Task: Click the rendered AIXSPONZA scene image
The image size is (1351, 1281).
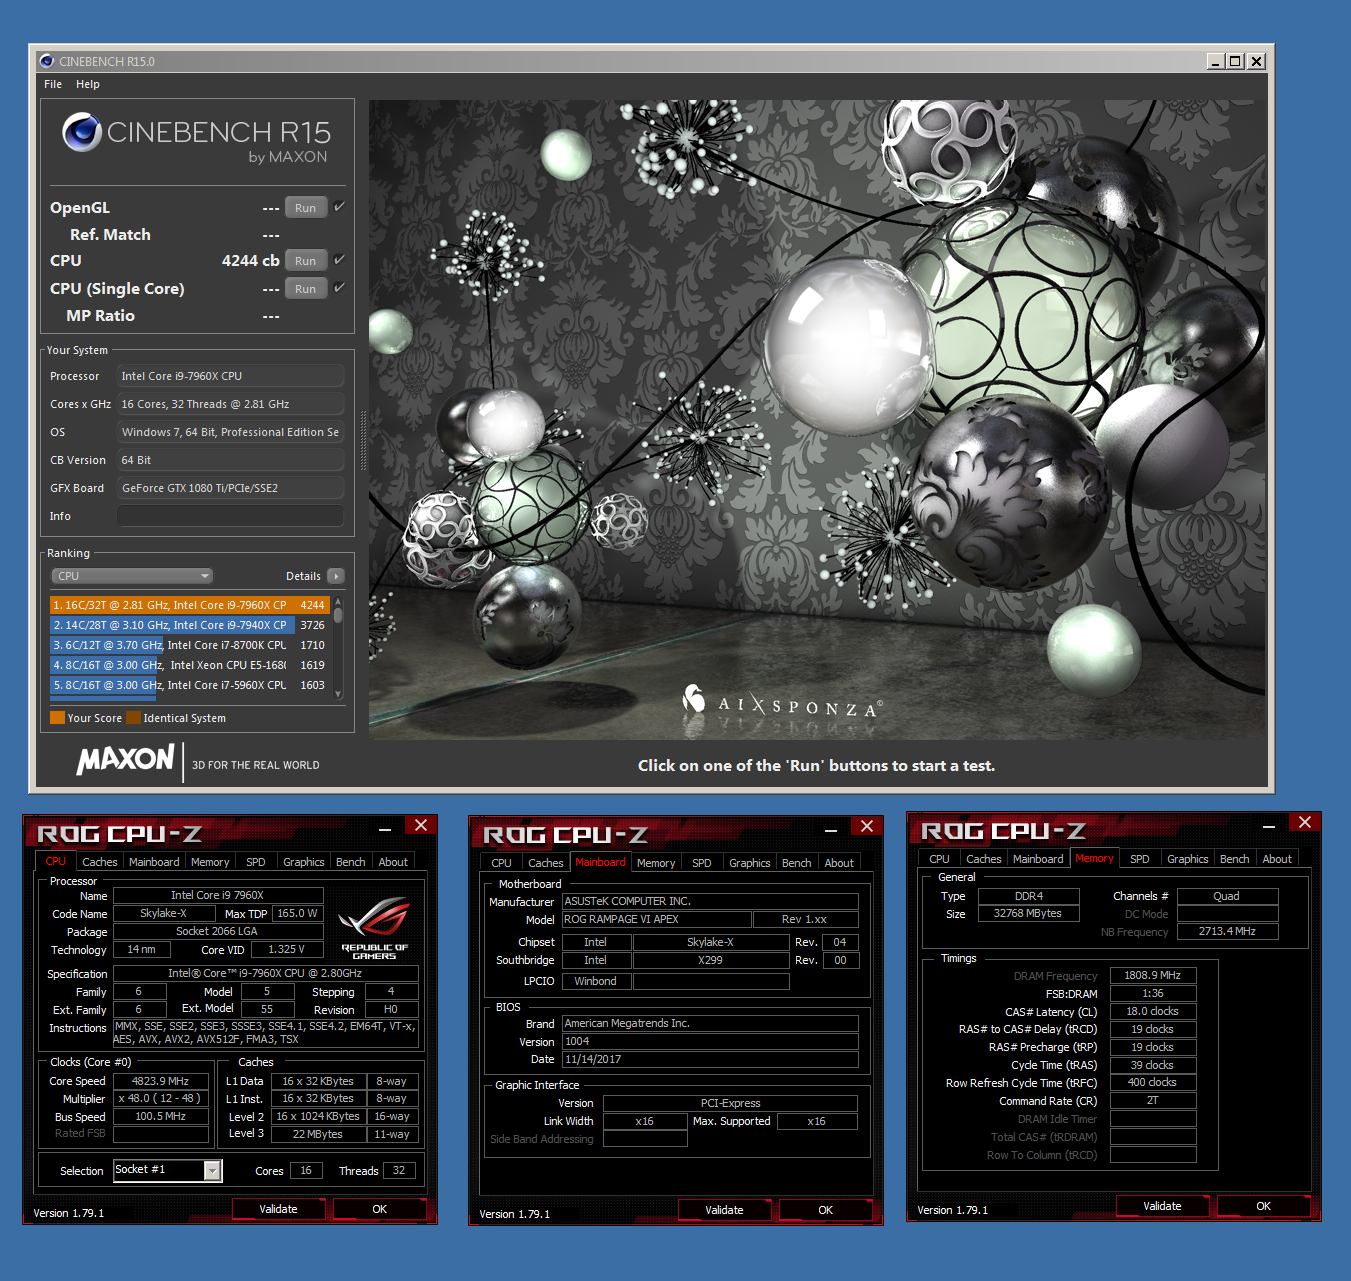Action: point(817,419)
